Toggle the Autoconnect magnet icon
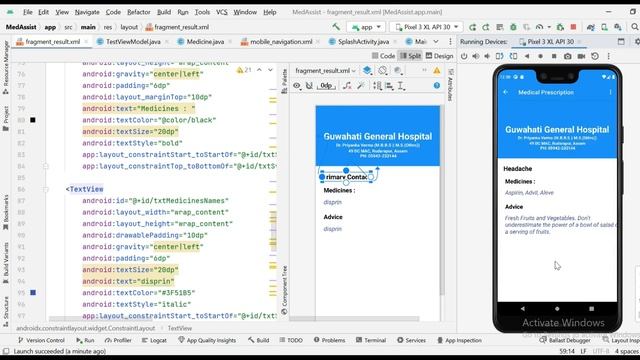The image size is (640, 360). tap(309, 86)
